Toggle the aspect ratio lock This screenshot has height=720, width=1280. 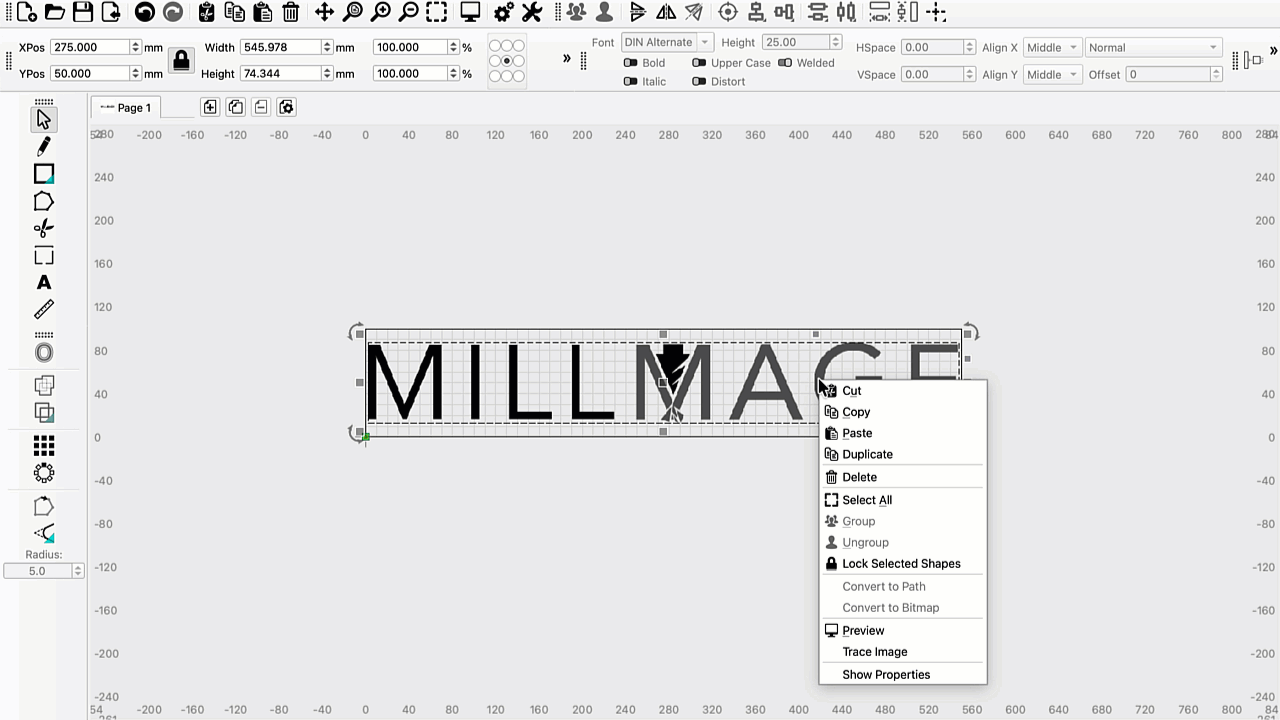181,60
